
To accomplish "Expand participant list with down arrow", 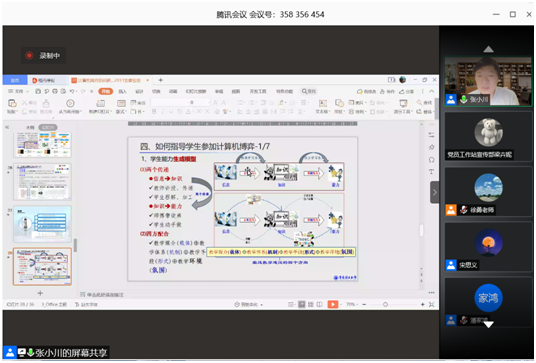I will tap(488, 324).
